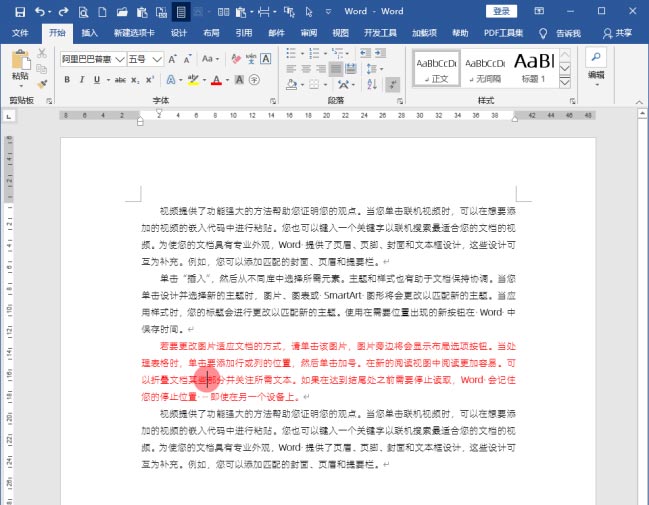Expand the styles gallery more arrow

pos(563,83)
